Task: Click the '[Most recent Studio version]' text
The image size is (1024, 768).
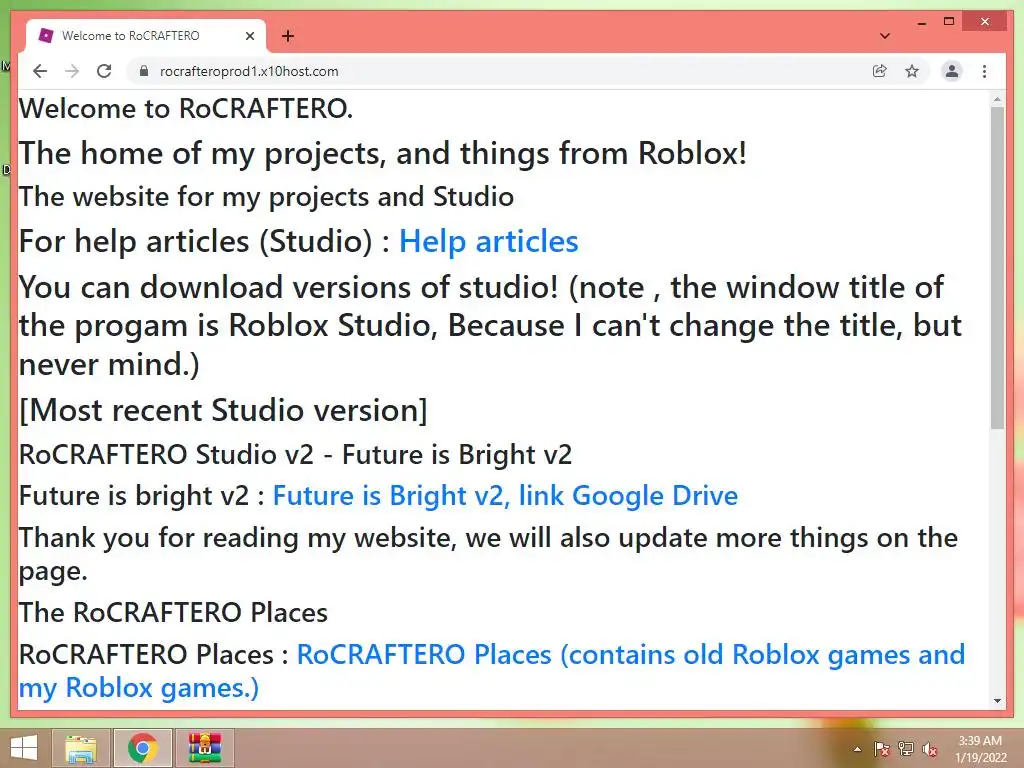Action: pyautogui.click(x=223, y=410)
